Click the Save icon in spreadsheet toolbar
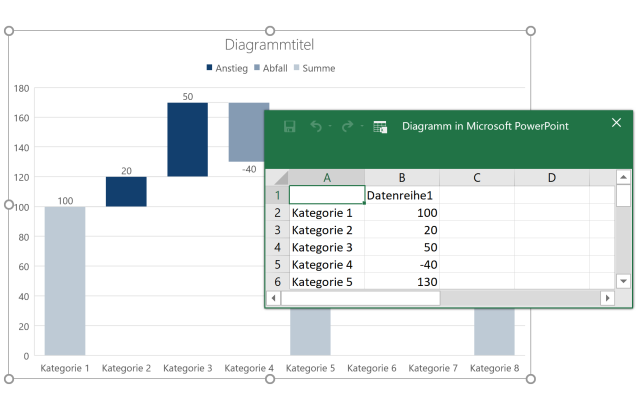 [290, 127]
